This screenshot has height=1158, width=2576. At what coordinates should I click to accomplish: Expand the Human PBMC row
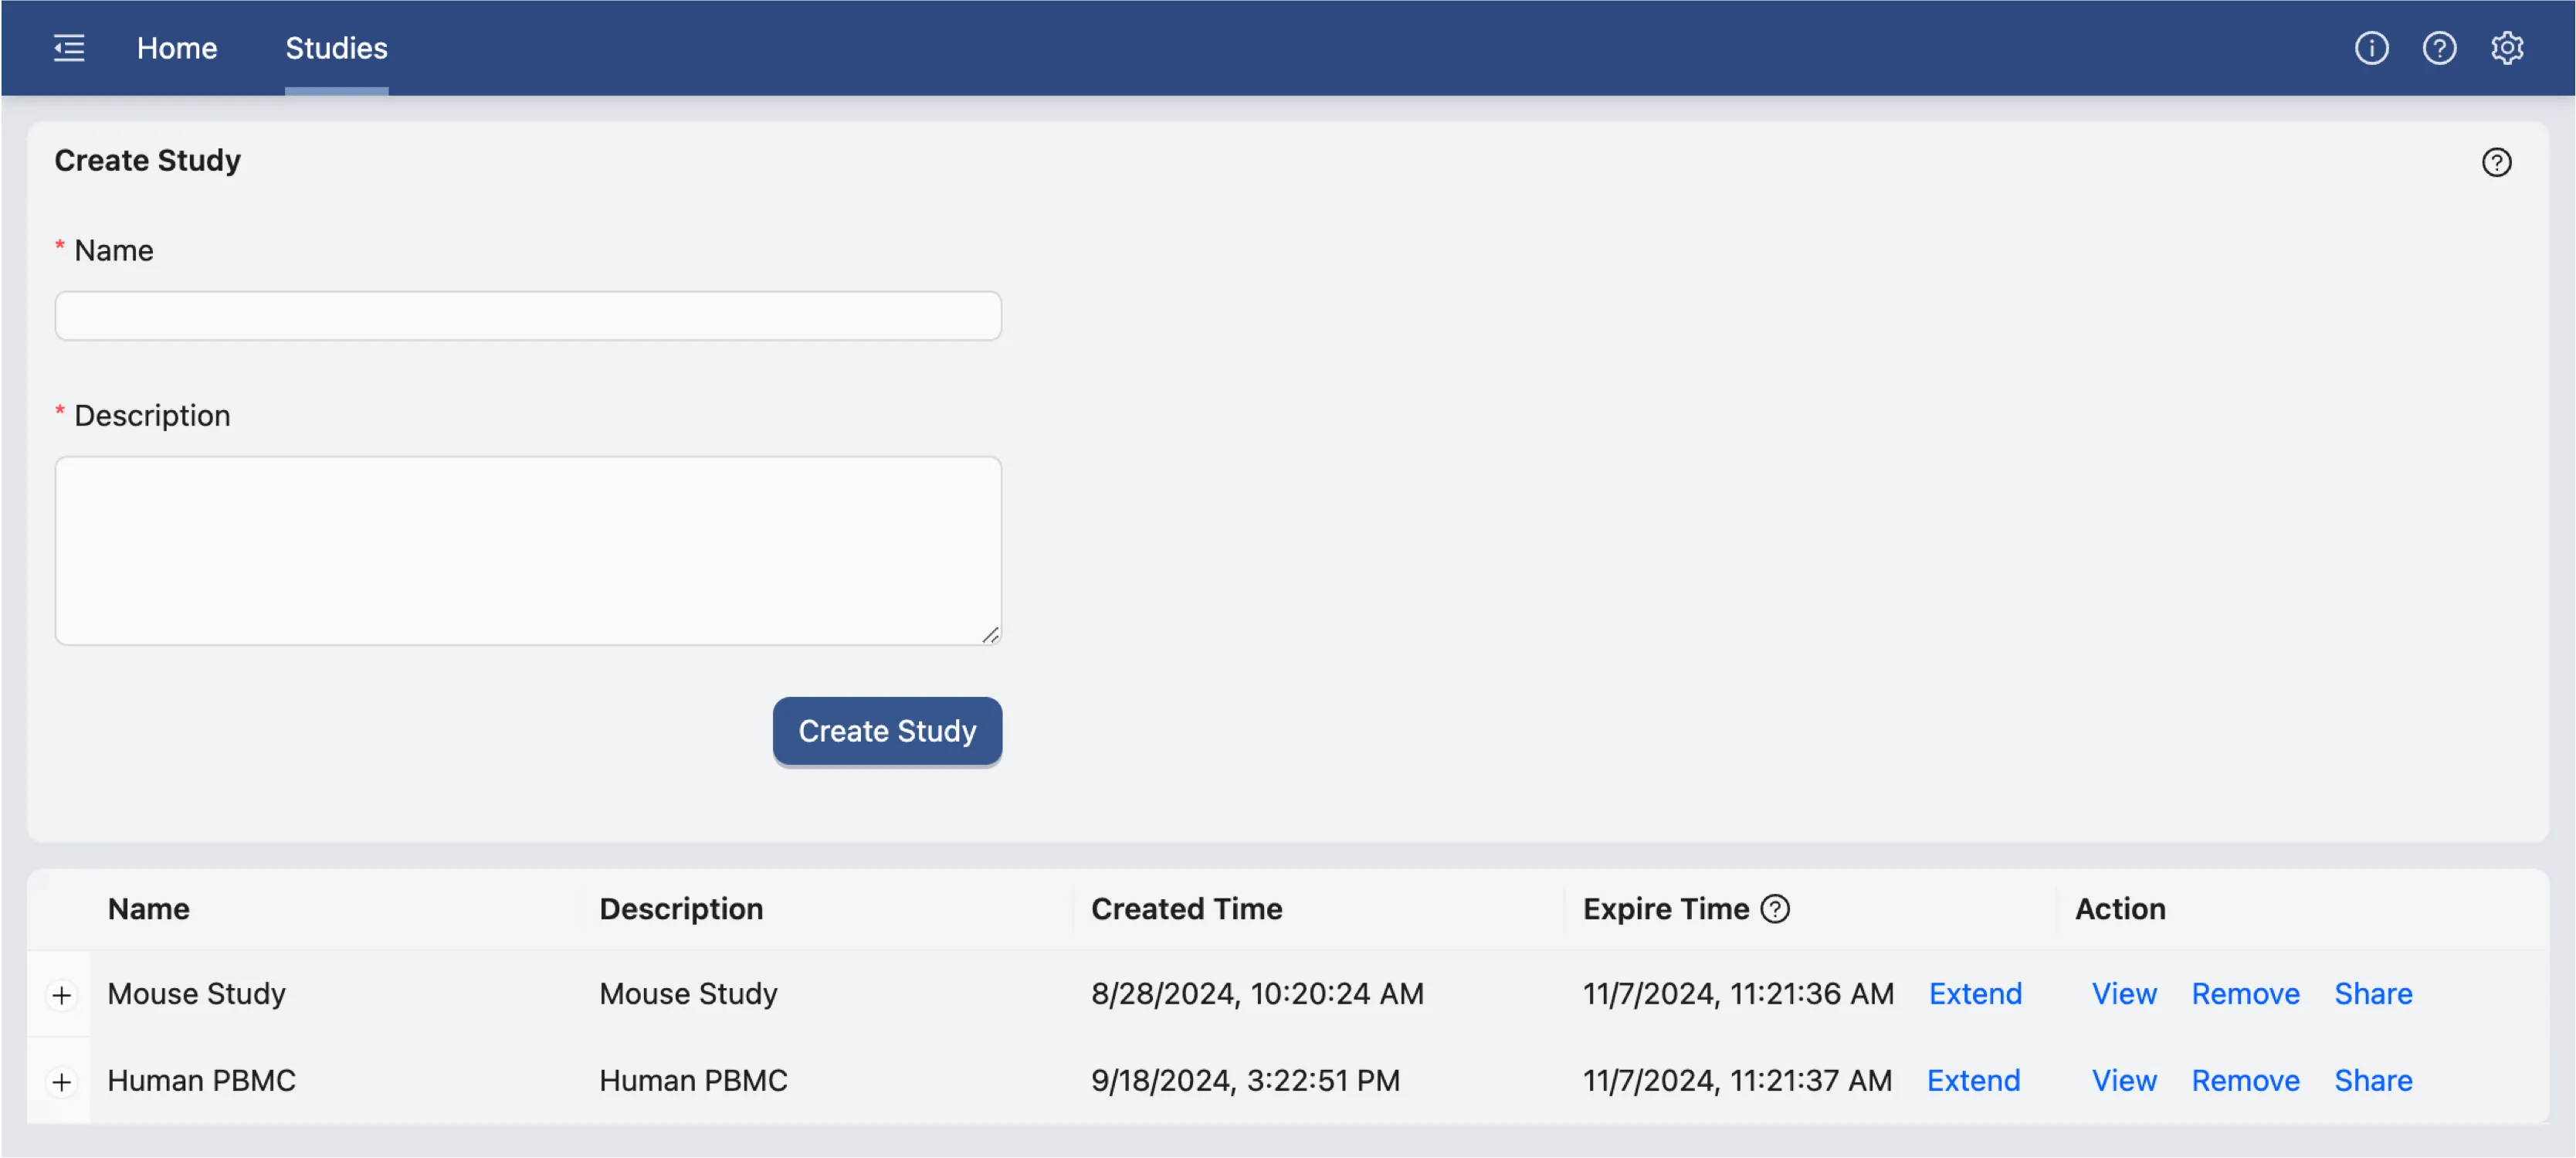coord(62,1082)
